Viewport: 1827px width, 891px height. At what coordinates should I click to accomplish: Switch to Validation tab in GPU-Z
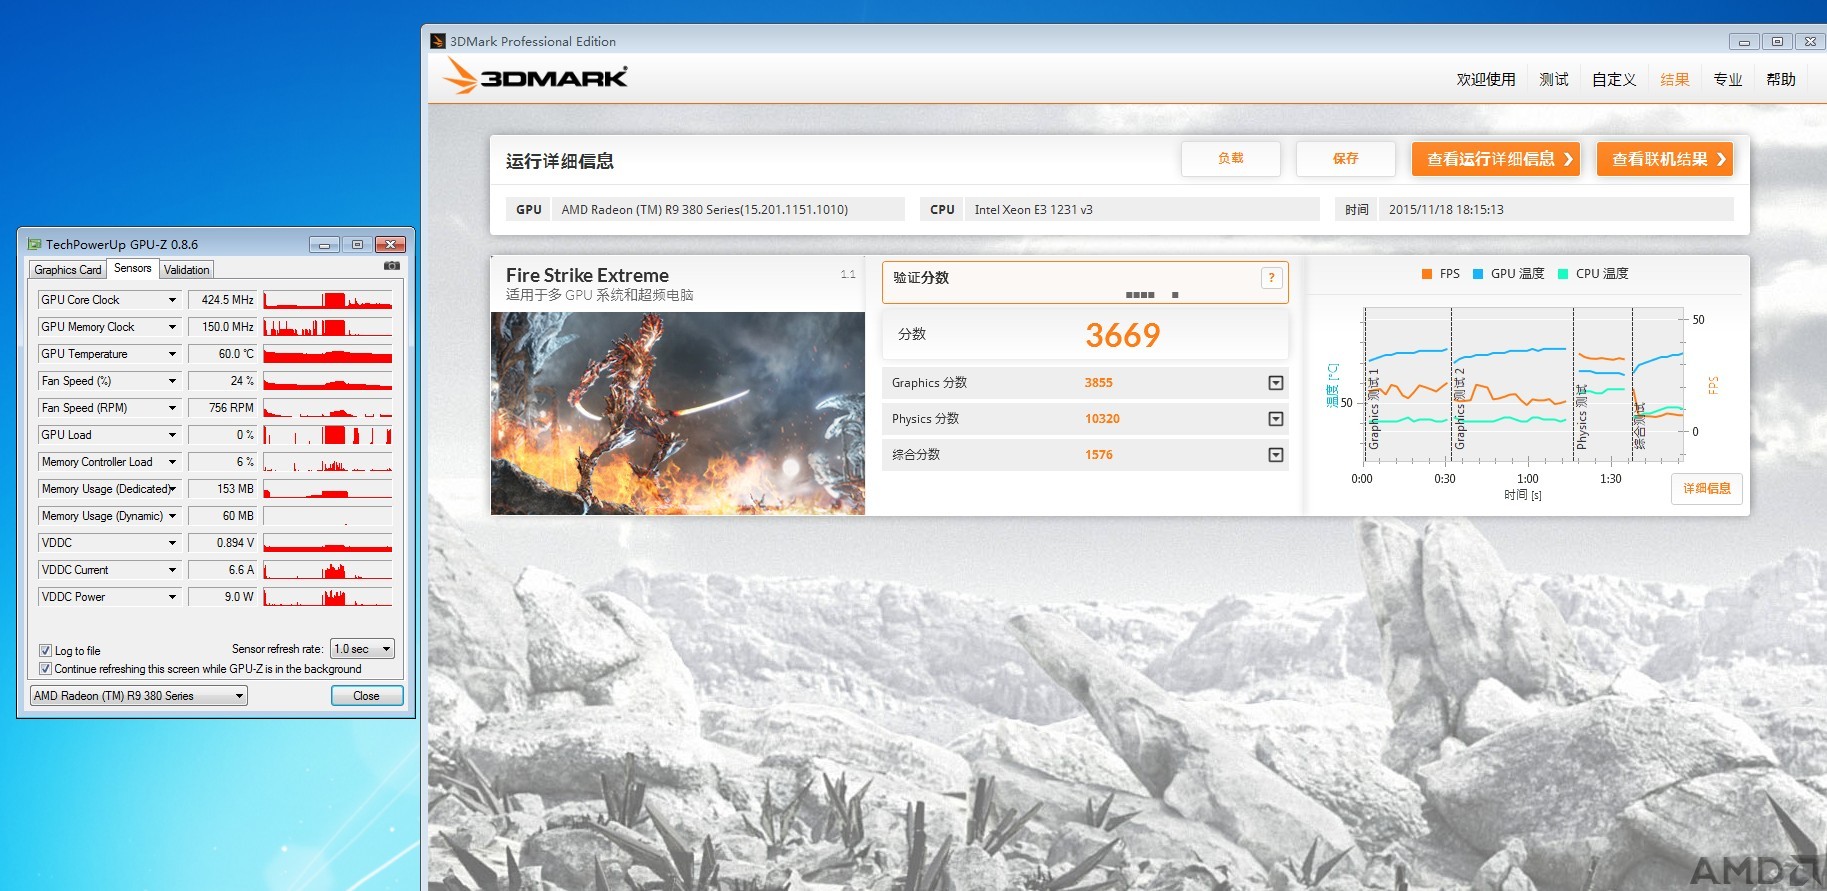click(187, 270)
